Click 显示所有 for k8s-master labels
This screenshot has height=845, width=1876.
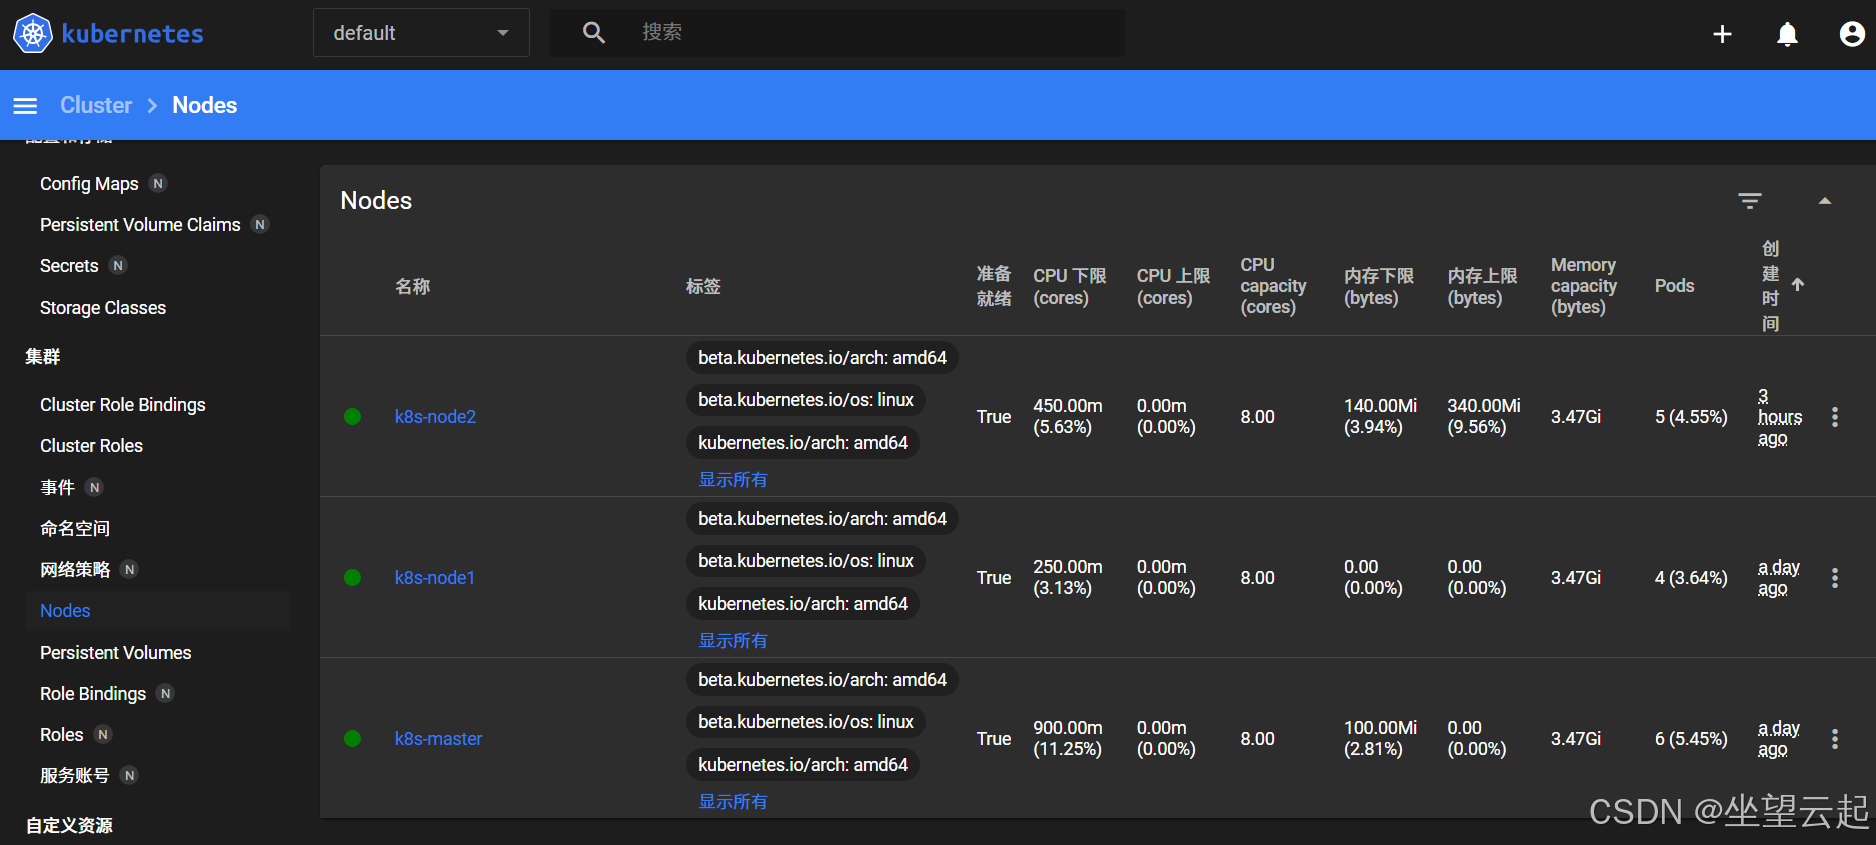(x=733, y=802)
